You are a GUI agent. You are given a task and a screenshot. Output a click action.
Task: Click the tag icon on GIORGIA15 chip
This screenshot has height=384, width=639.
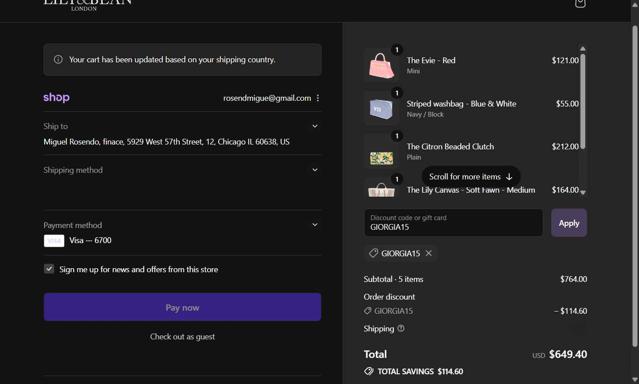pos(373,253)
